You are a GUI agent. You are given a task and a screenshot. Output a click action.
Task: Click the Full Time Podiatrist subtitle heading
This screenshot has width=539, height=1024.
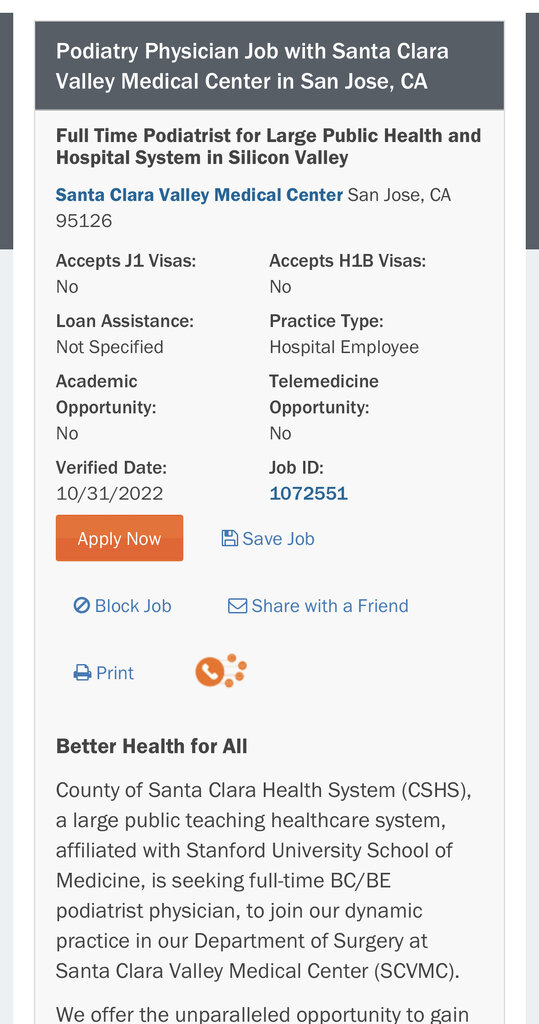tap(269, 146)
